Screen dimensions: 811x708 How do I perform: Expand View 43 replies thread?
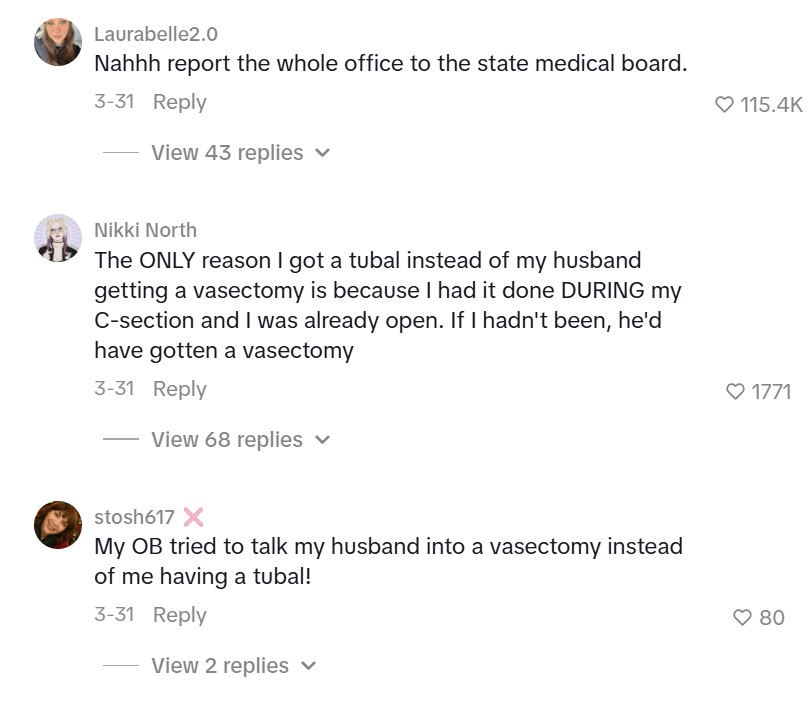coord(227,153)
